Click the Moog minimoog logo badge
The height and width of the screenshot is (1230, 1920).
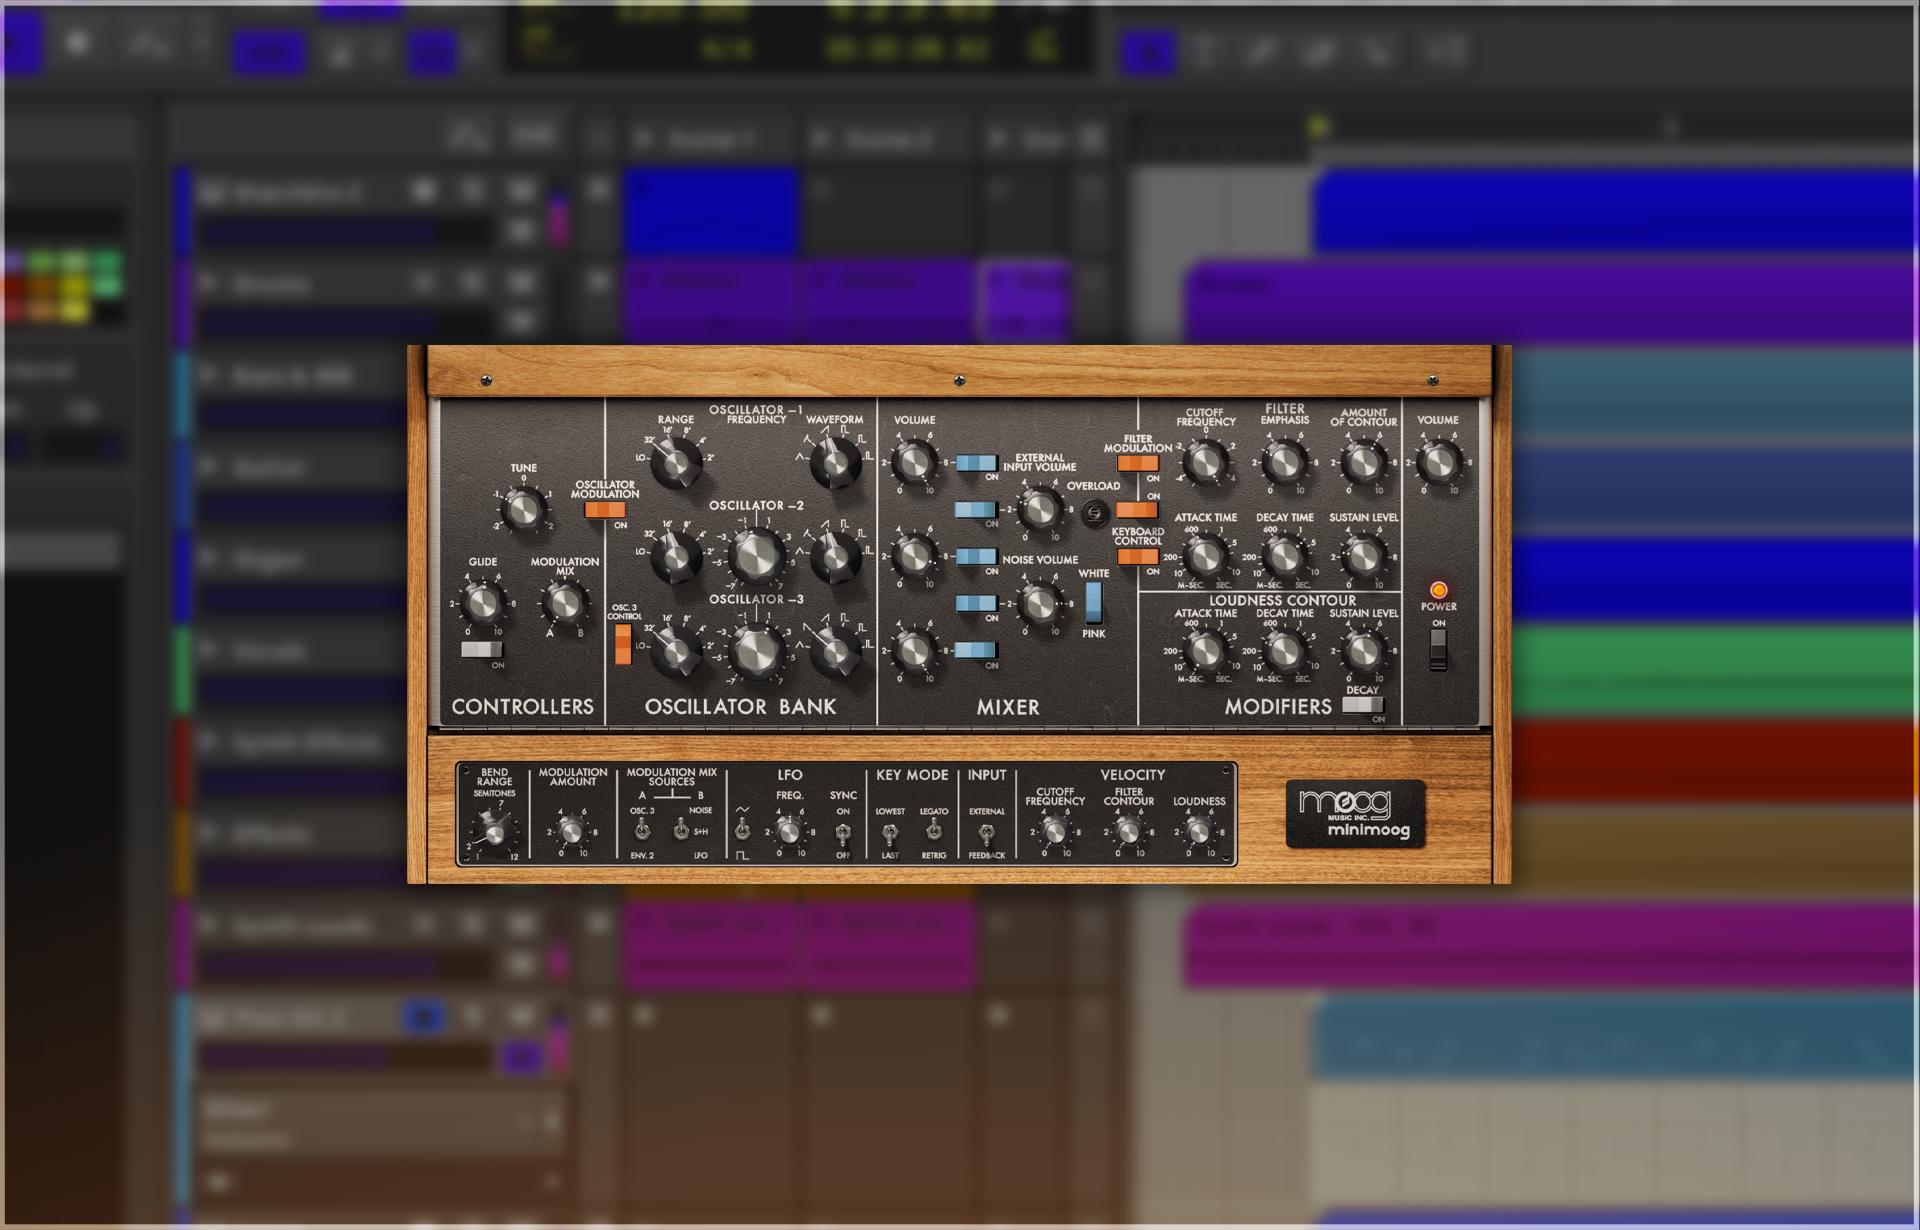pos(1355,814)
